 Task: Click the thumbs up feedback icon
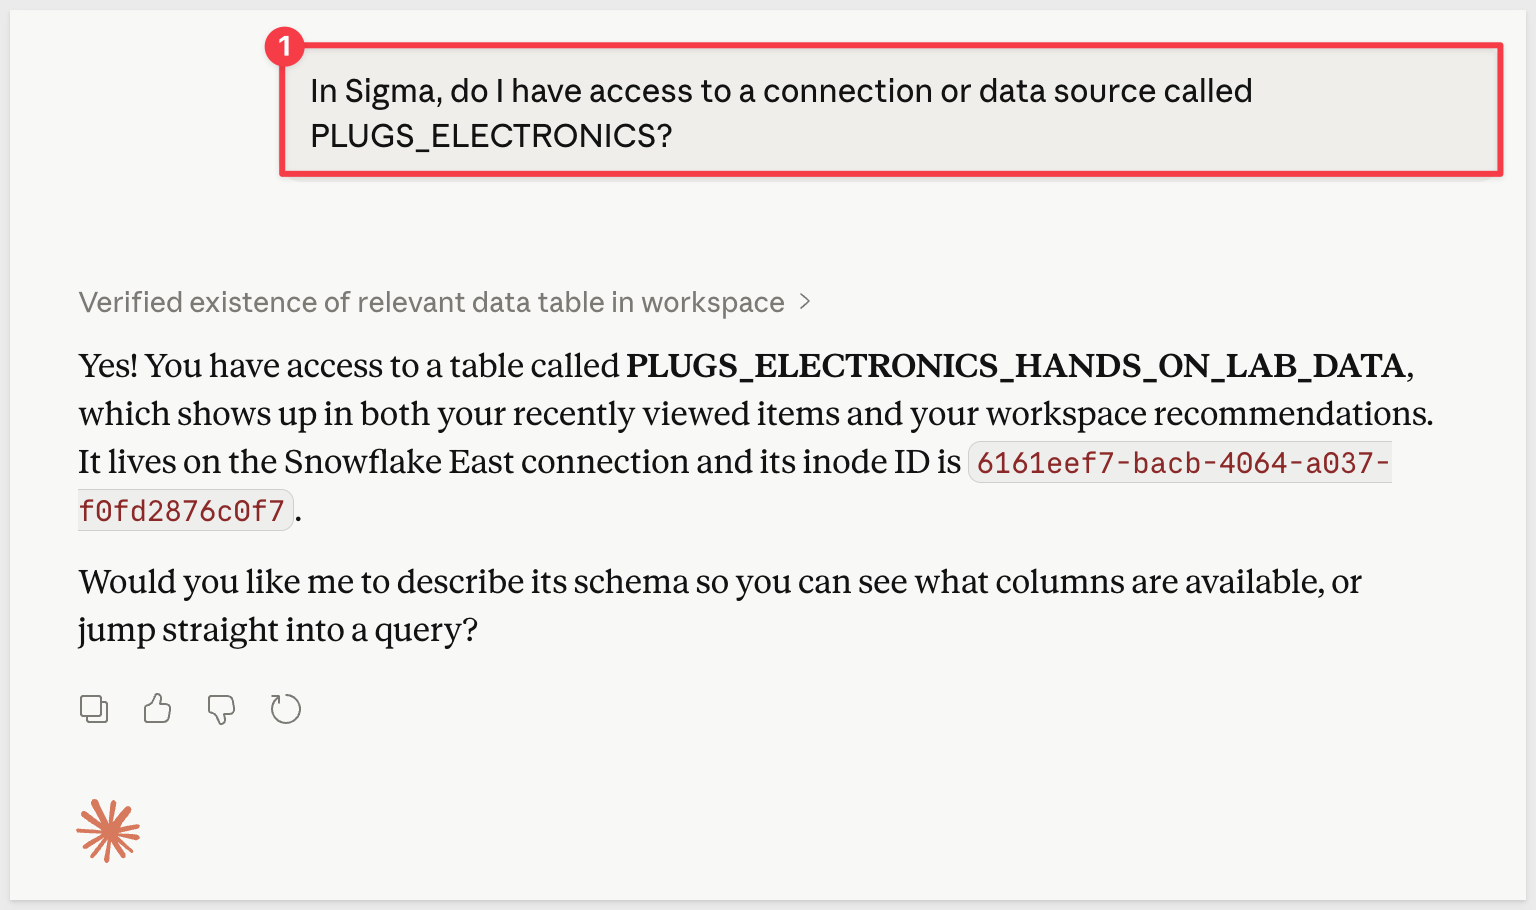coord(157,709)
